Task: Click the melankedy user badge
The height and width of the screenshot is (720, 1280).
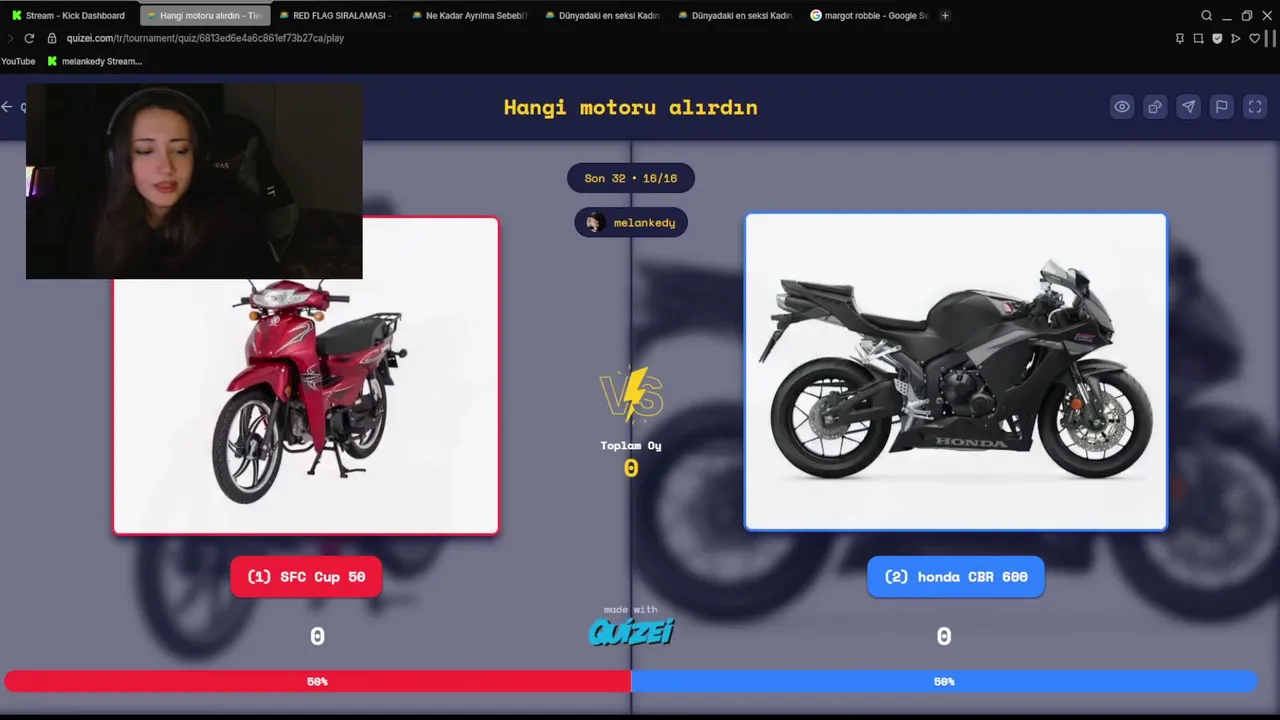Action: pyautogui.click(x=631, y=223)
